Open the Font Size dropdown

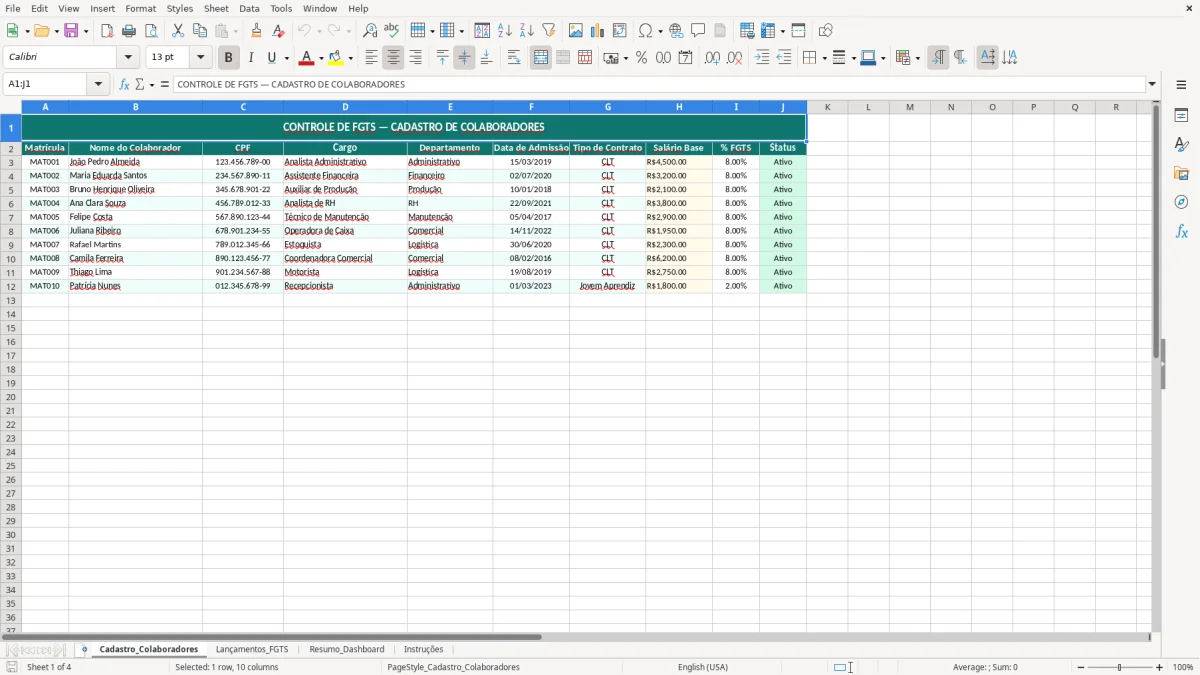[200, 58]
